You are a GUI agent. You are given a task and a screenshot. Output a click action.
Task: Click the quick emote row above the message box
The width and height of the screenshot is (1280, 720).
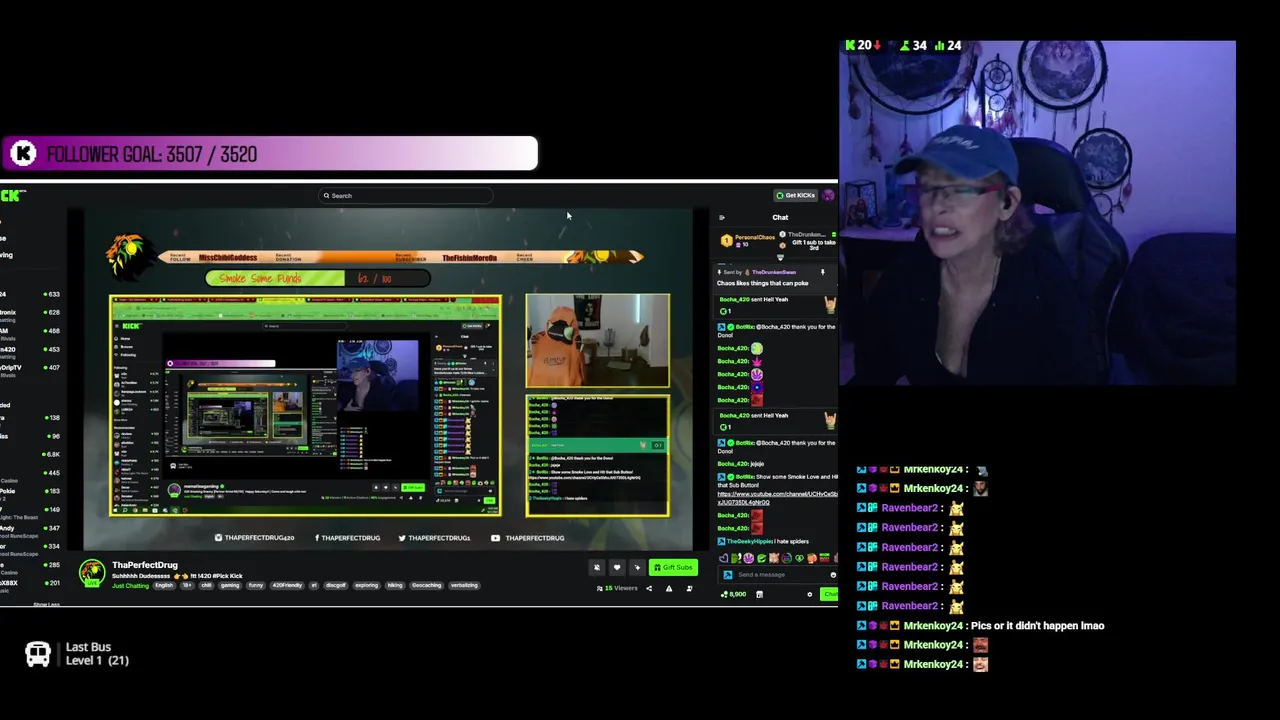(x=778, y=558)
